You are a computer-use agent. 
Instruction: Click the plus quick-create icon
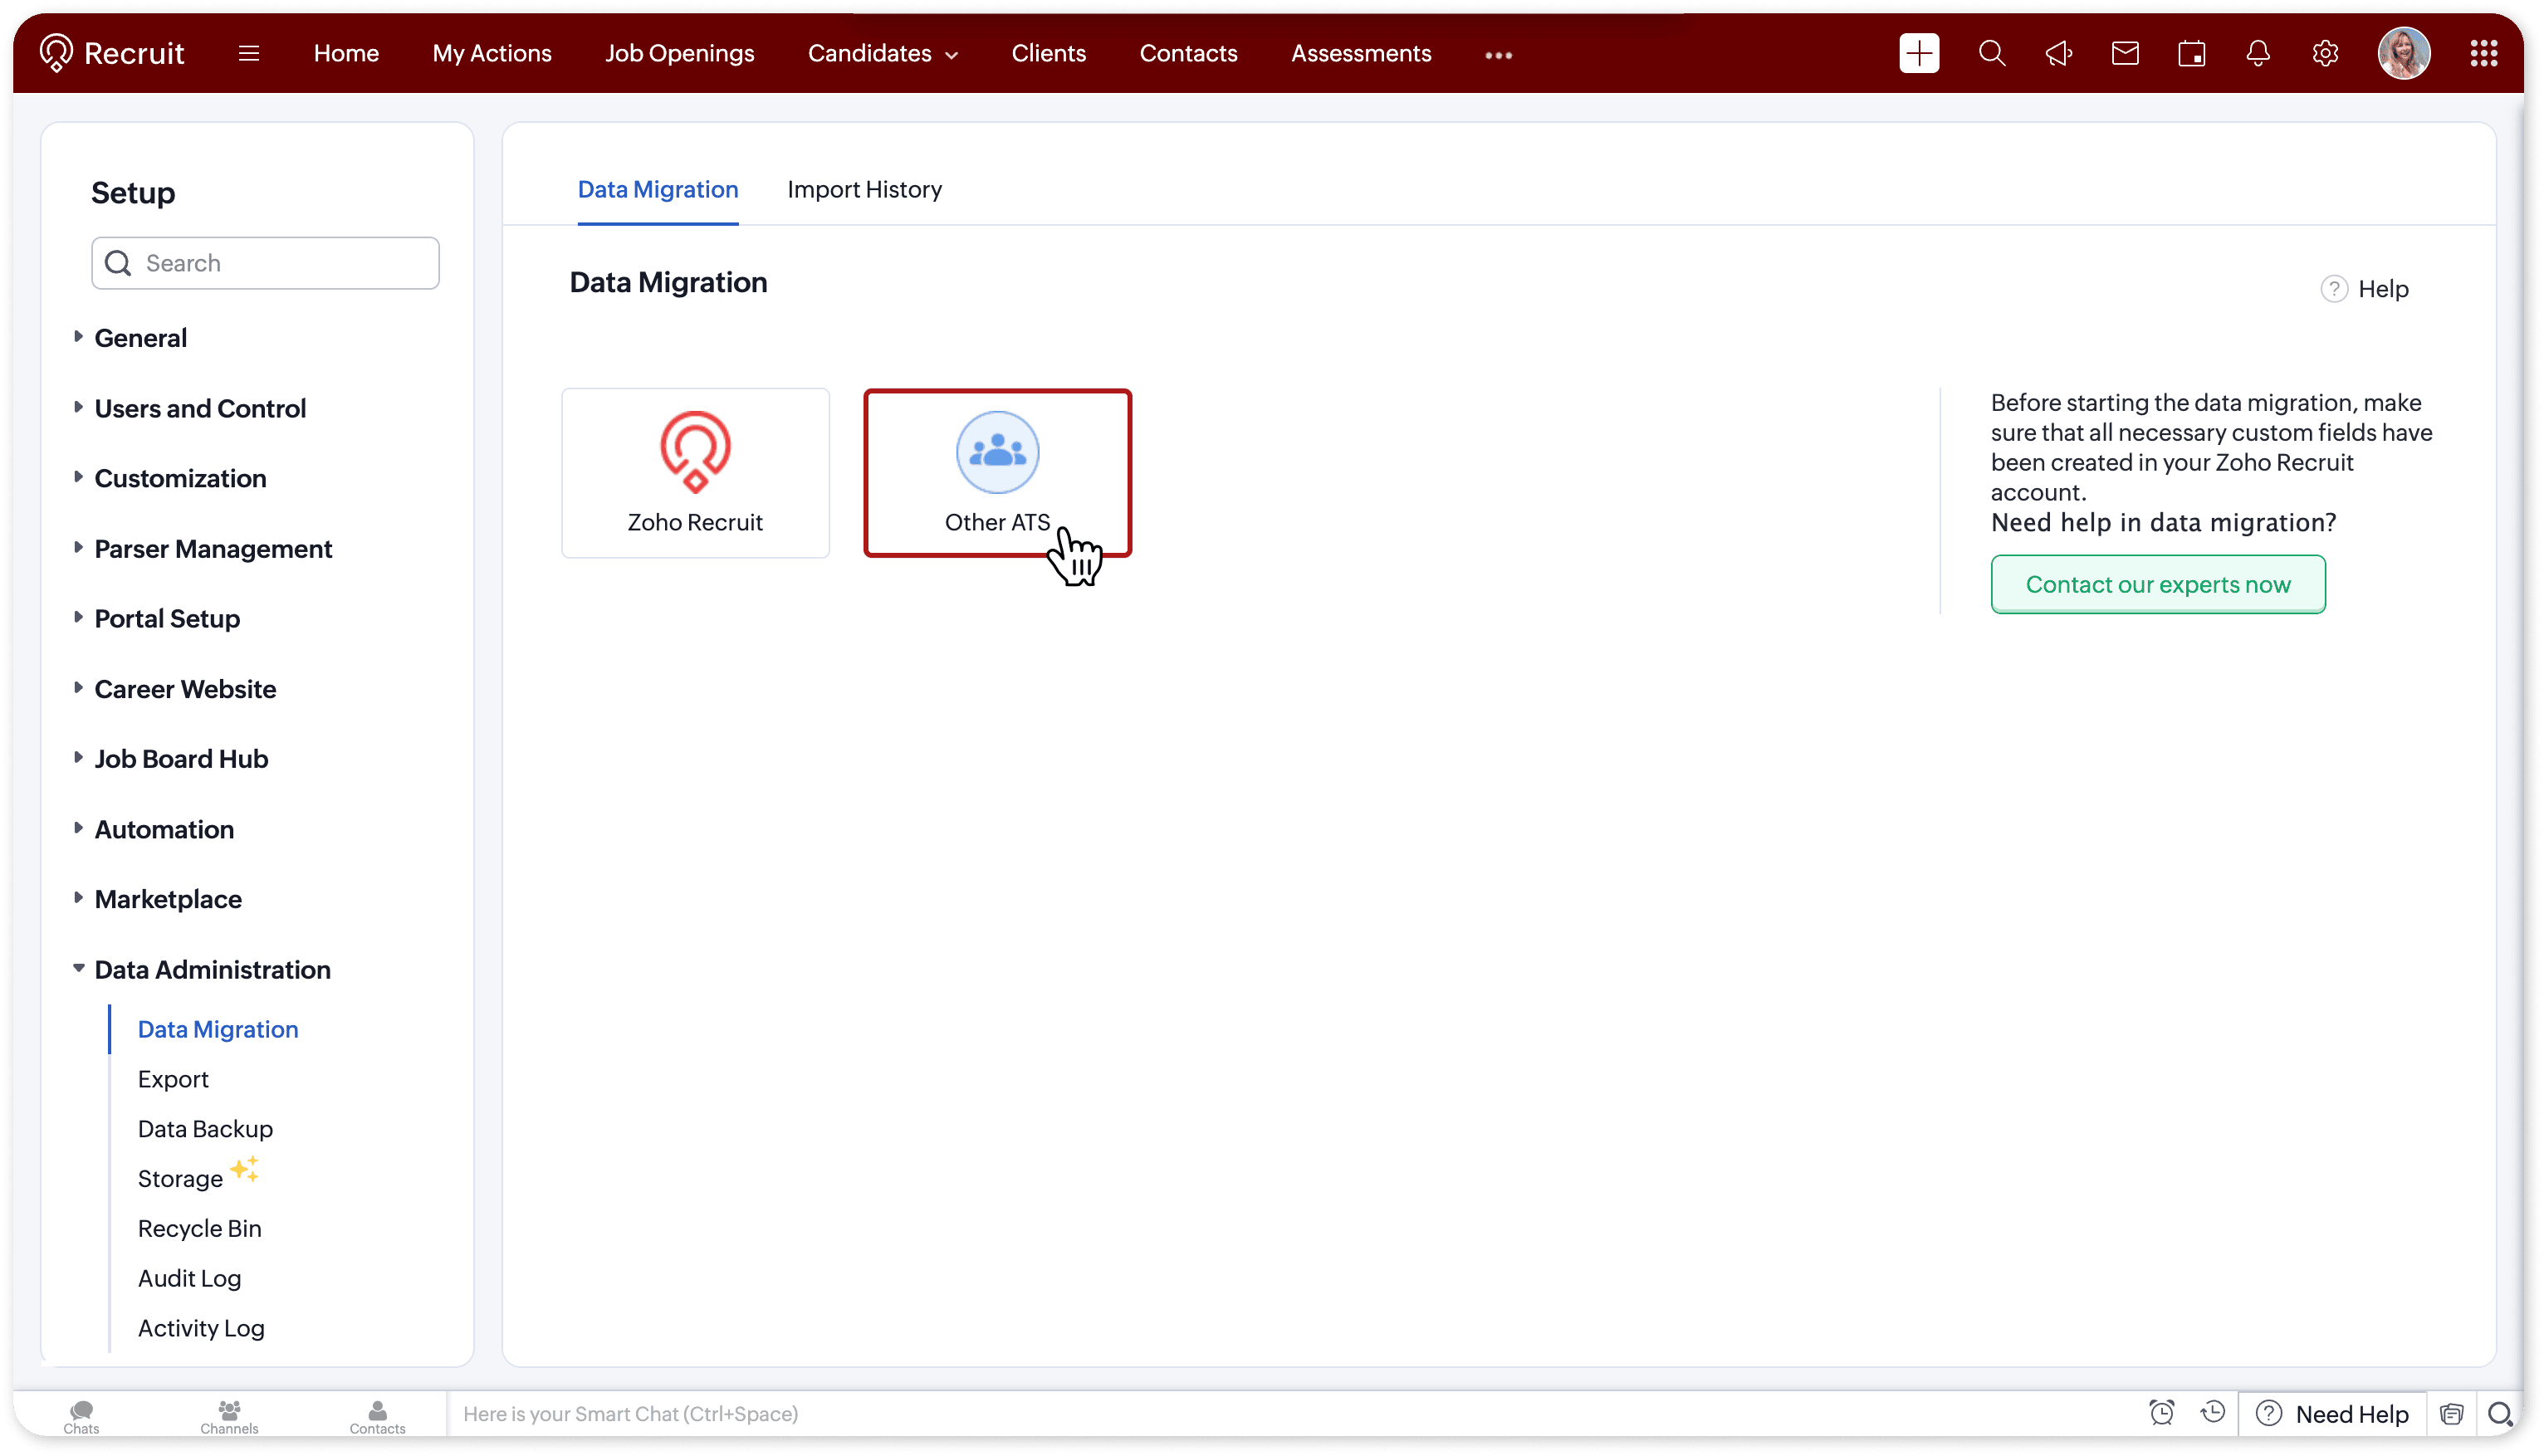point(1918,53)
